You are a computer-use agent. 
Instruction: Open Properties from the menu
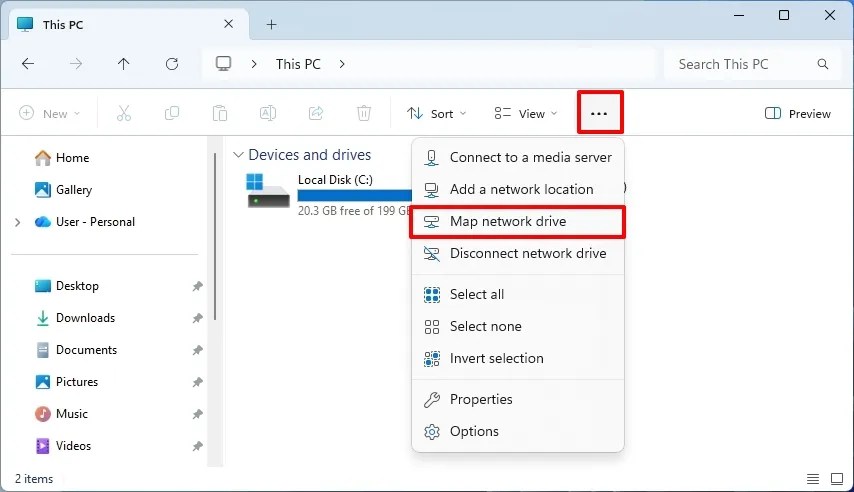click(518, 399)
